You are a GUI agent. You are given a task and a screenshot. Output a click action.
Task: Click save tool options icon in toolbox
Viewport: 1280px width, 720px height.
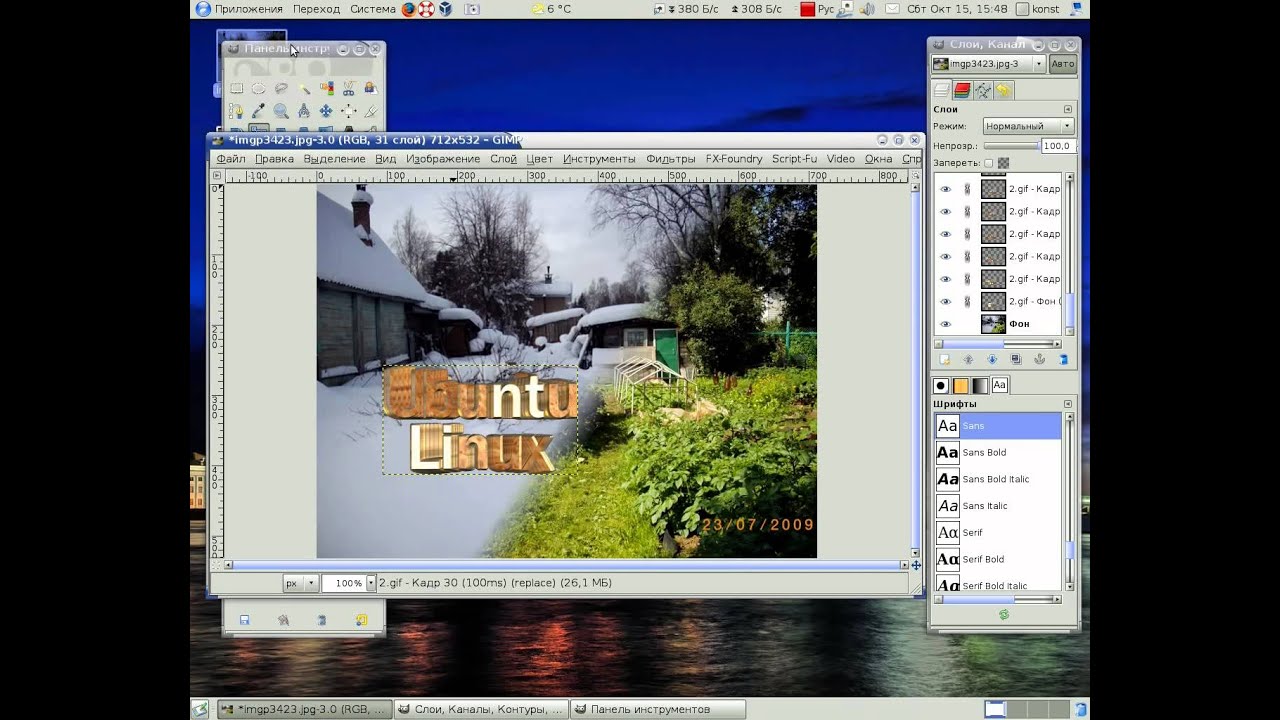[x=244, y=620]
